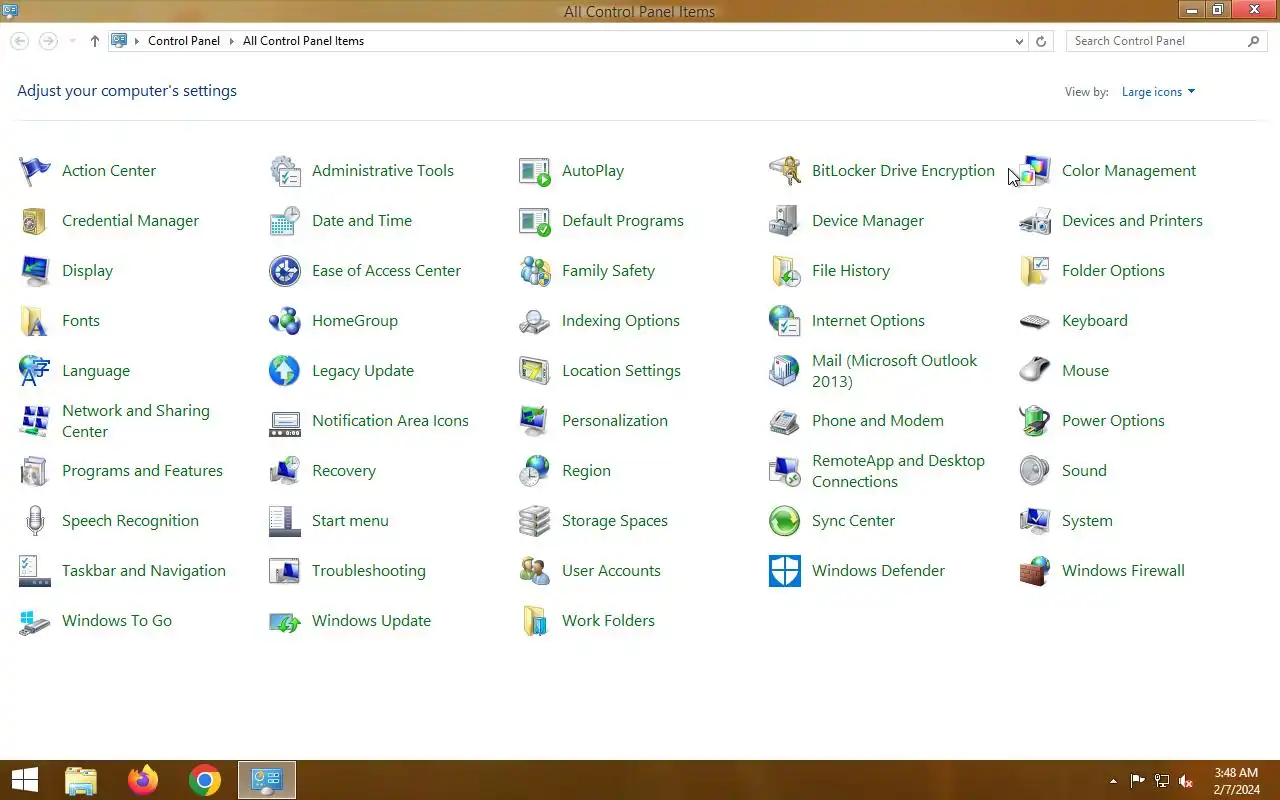The width and height of the screenshot is (1280, 800).
Task: Open the Speech Recognition microphone icon
Action: coord(35,521)
